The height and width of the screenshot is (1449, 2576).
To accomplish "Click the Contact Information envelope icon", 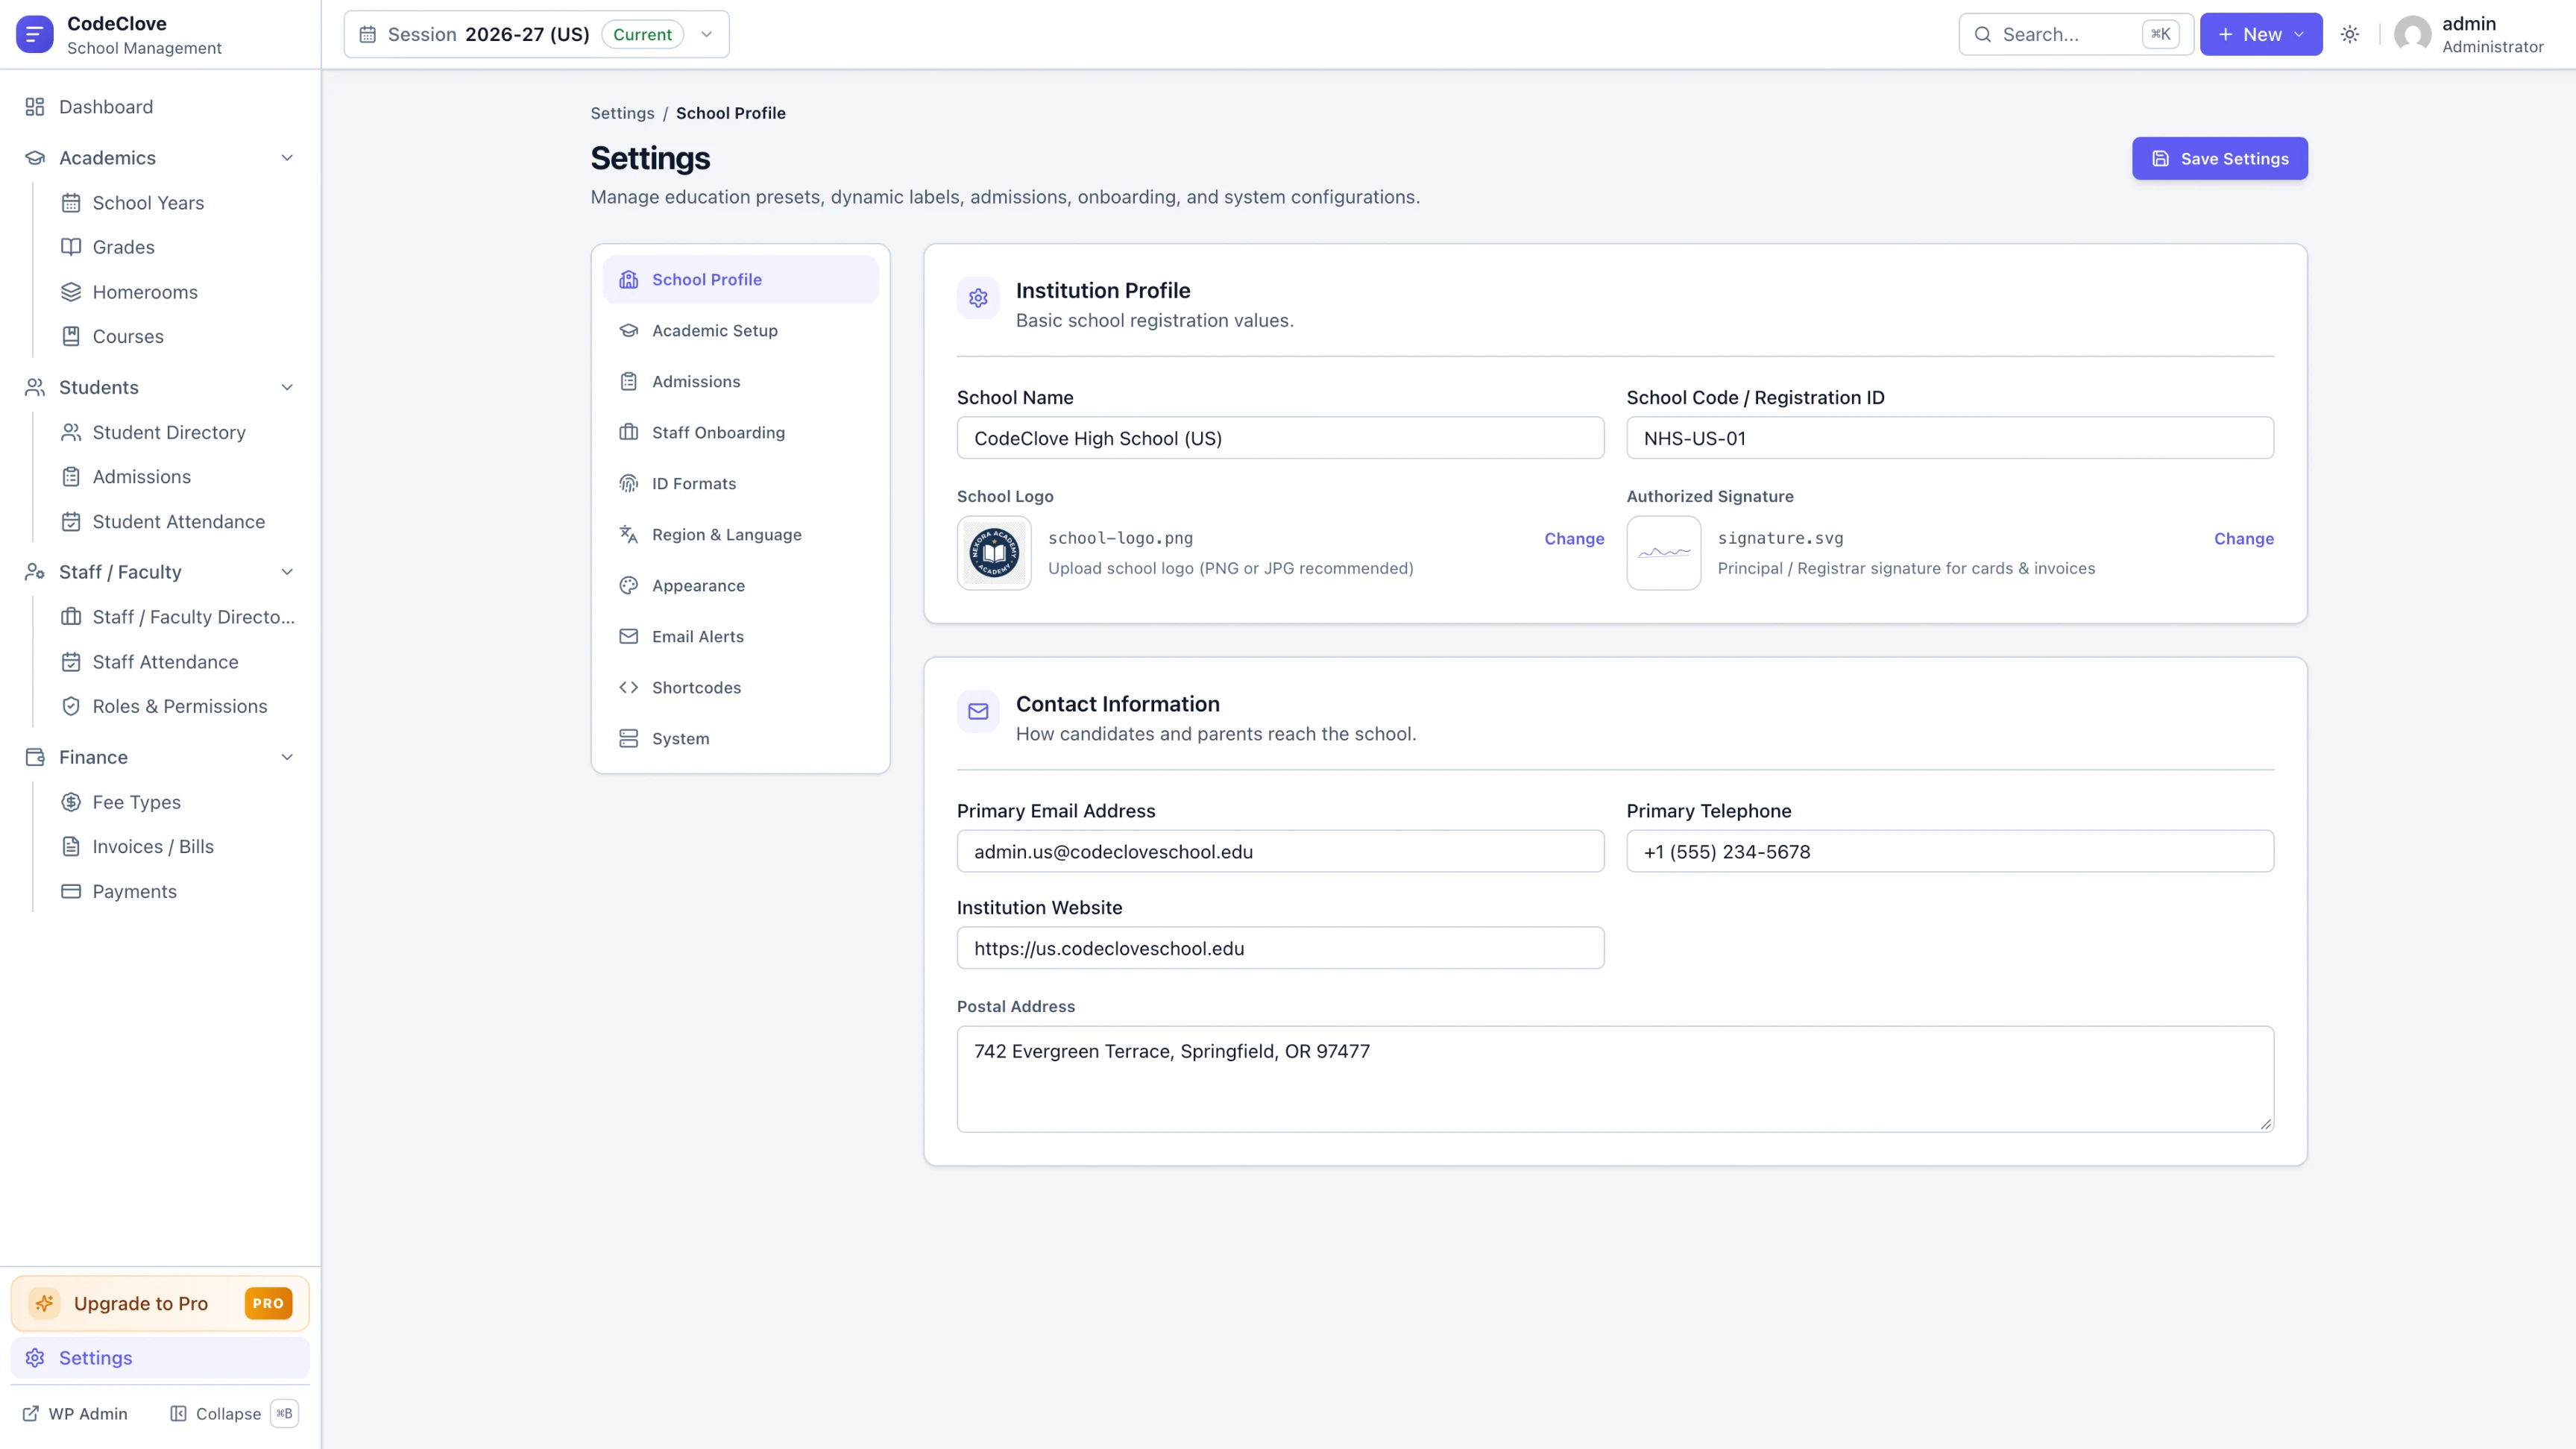I will [978, 711].
